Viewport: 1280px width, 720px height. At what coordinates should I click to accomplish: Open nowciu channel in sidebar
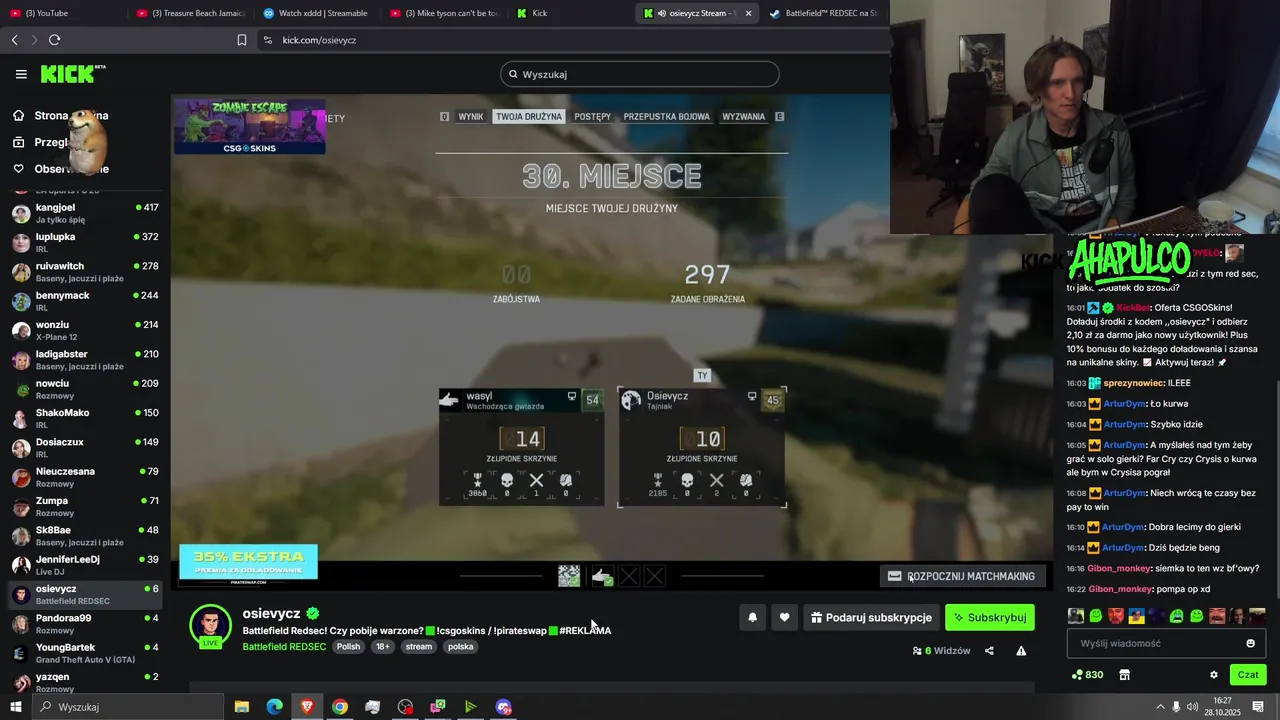click(85, 389)
